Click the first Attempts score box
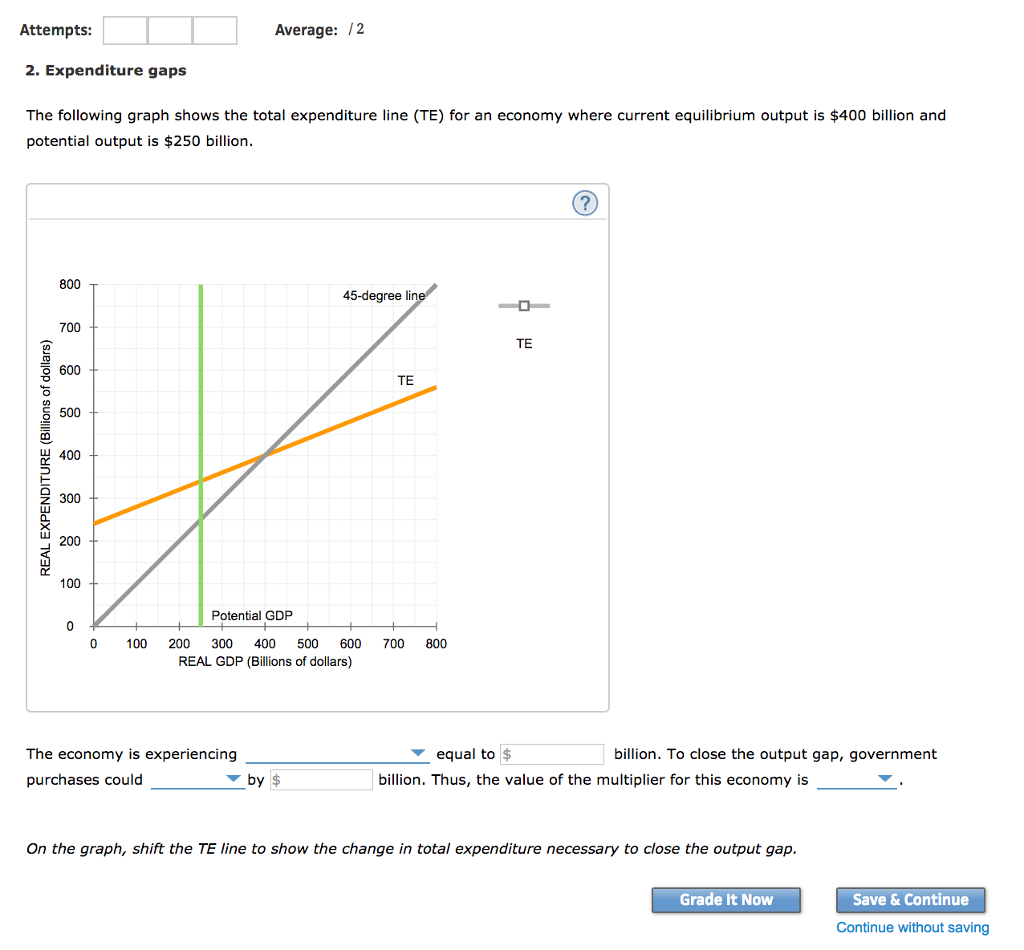This screenshot has height=950, width=1024. 125,30
